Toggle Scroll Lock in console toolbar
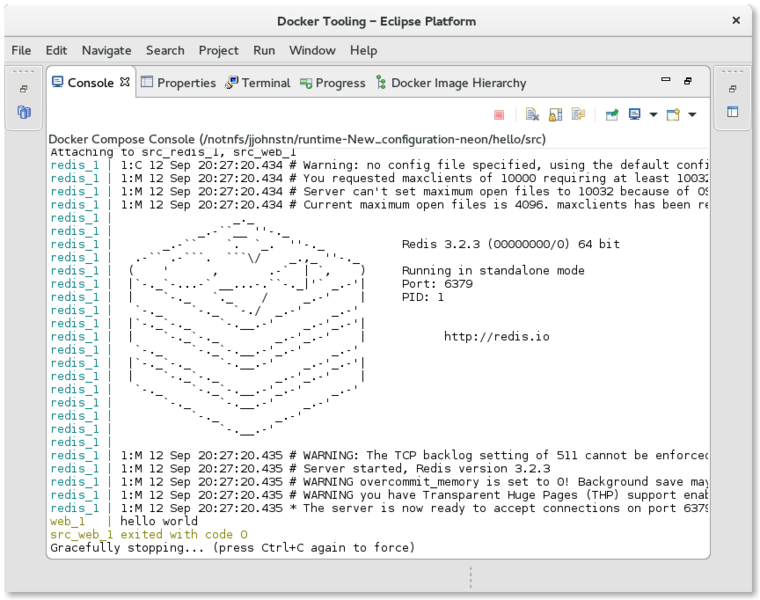This screenshot has width=760, height=600. (555, 114)
